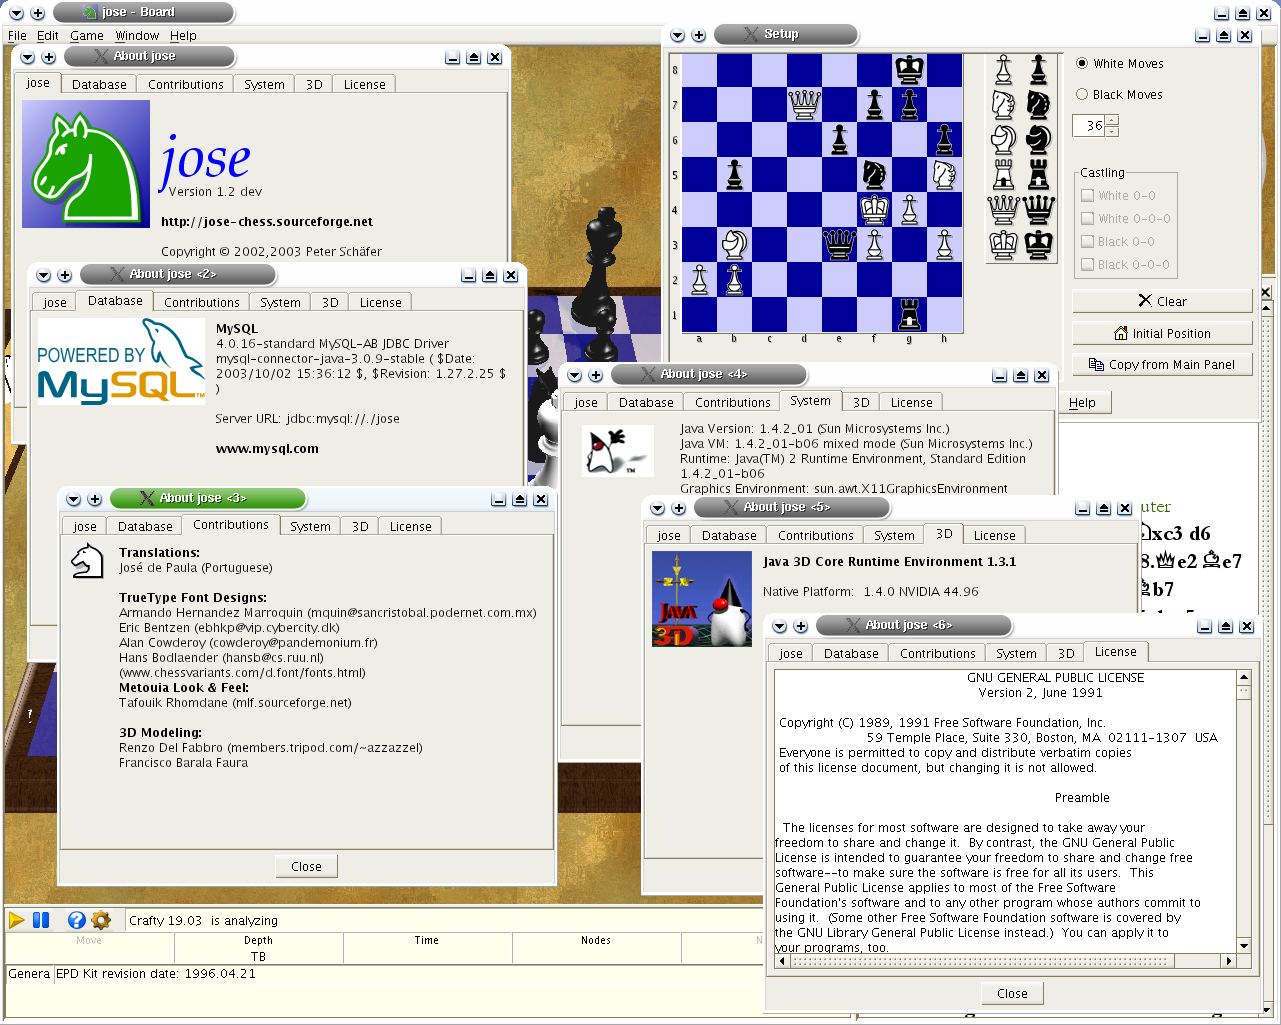Click the Powered by MySQL logo
1281x1025 pixels.
(x=121, y=362)
